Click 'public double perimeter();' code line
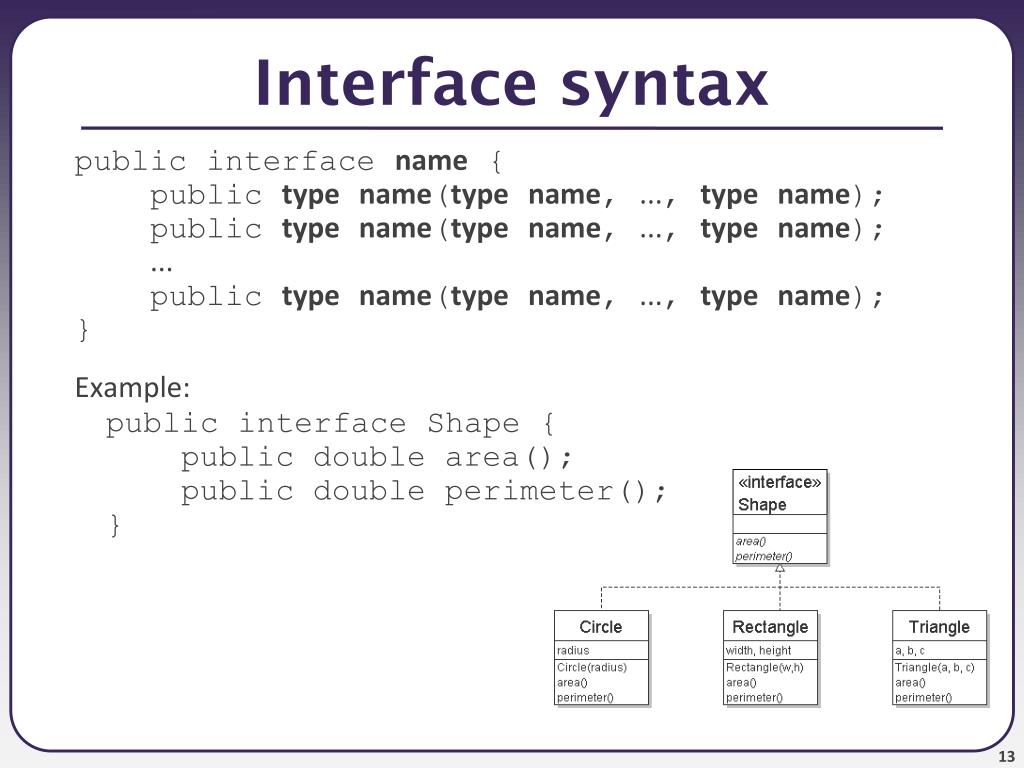 tap(423, 491)
